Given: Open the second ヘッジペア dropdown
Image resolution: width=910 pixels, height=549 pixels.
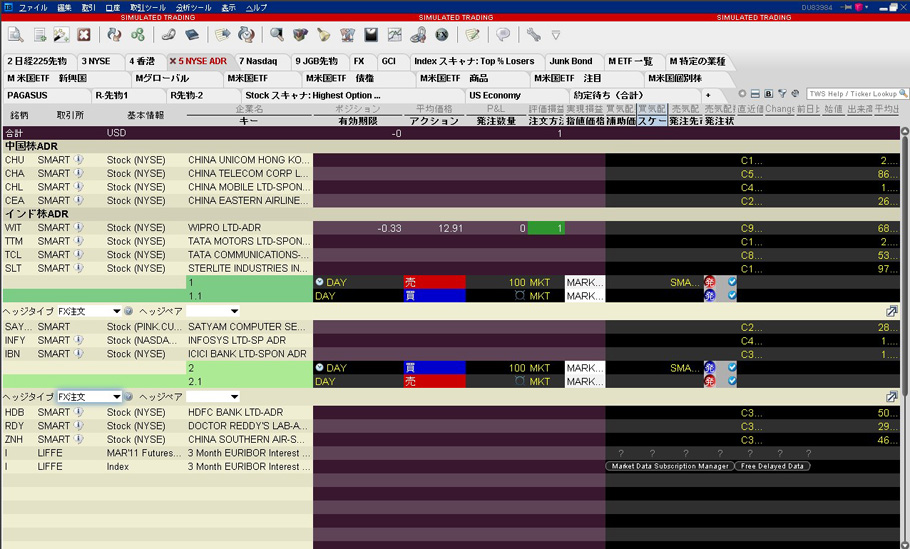Looking at the screenshot, I should [x=212, y=396].
